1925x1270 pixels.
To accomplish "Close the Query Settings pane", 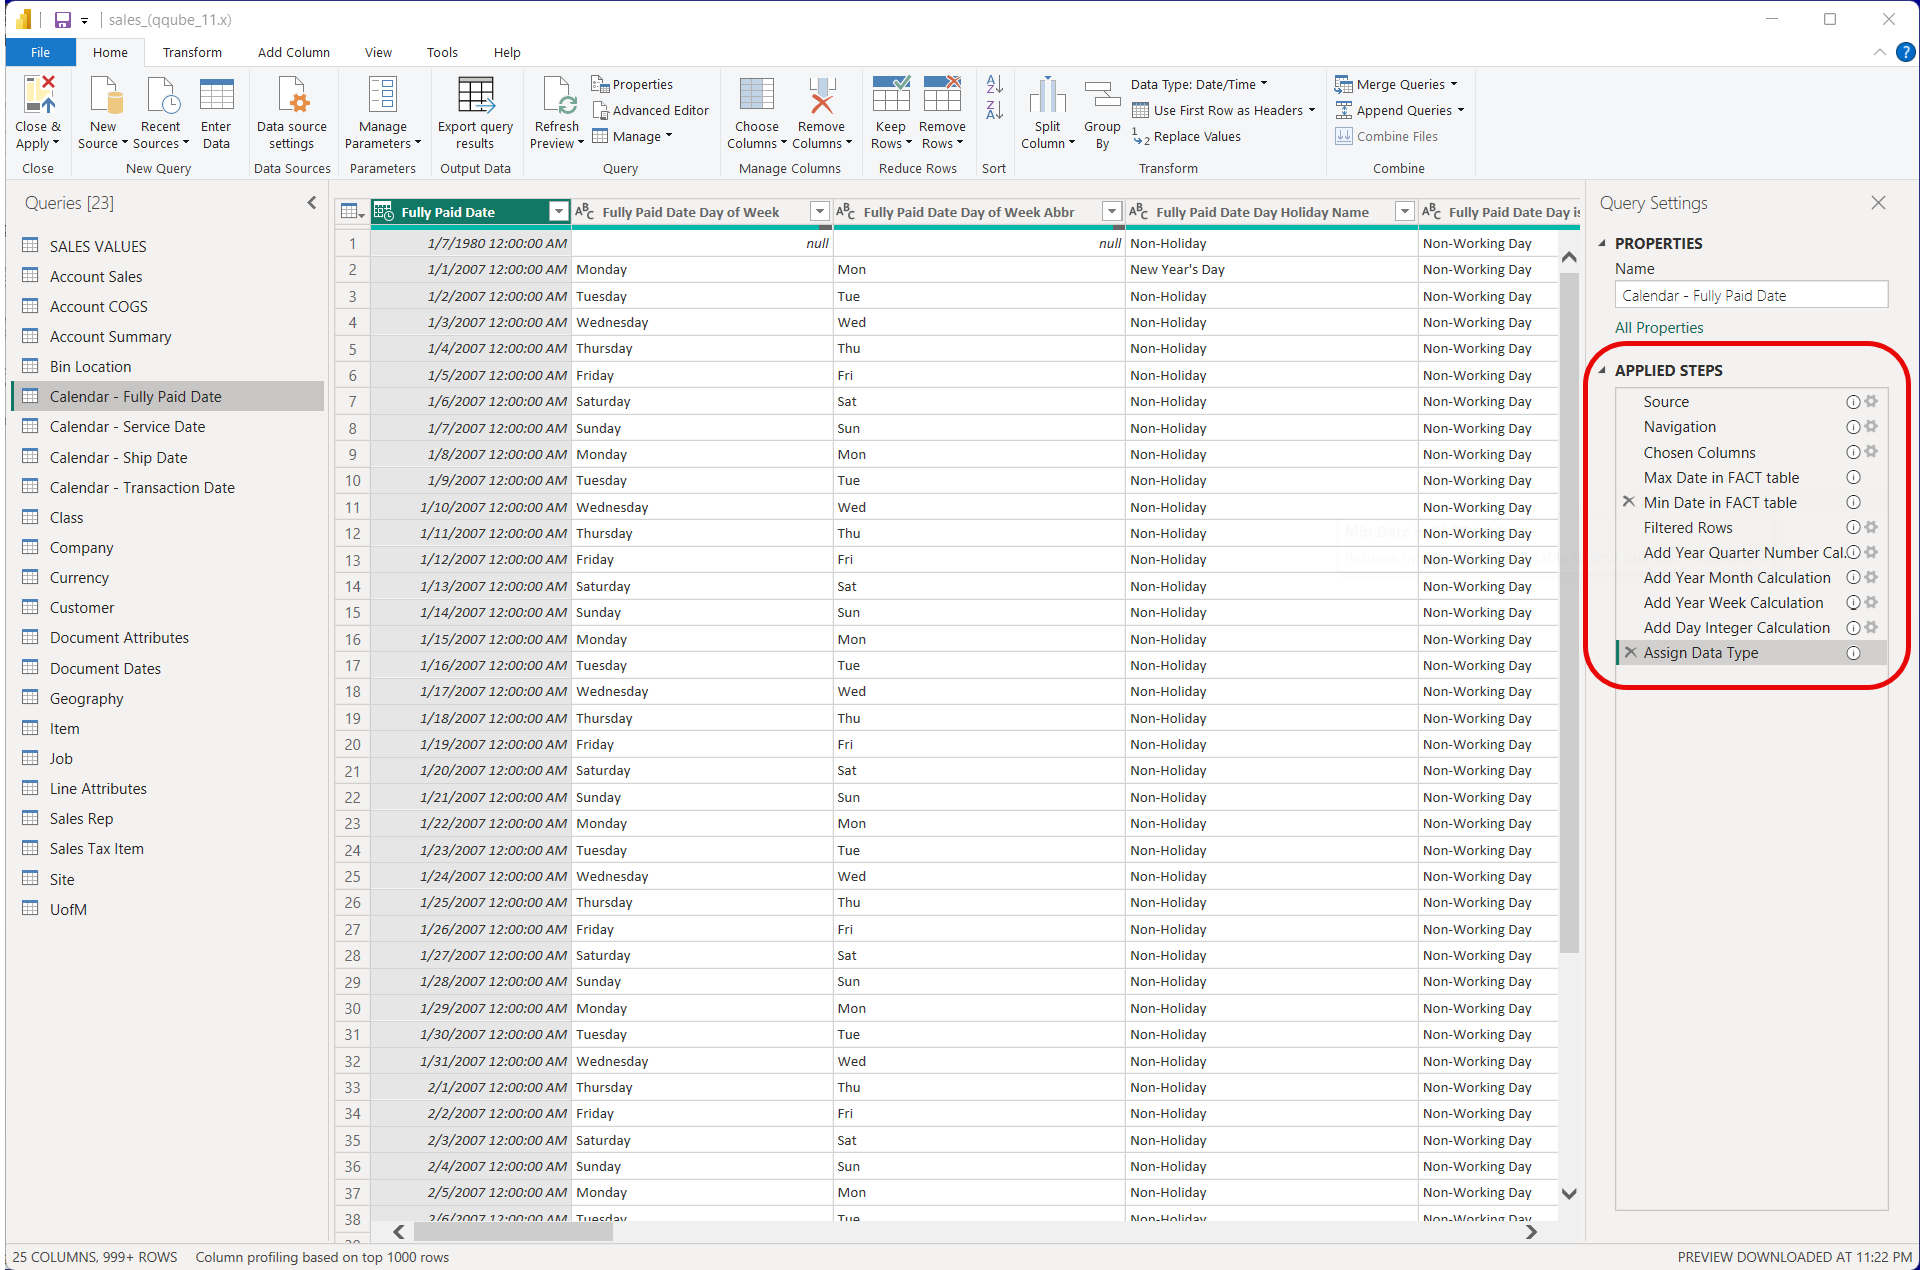I will 1878,203.
